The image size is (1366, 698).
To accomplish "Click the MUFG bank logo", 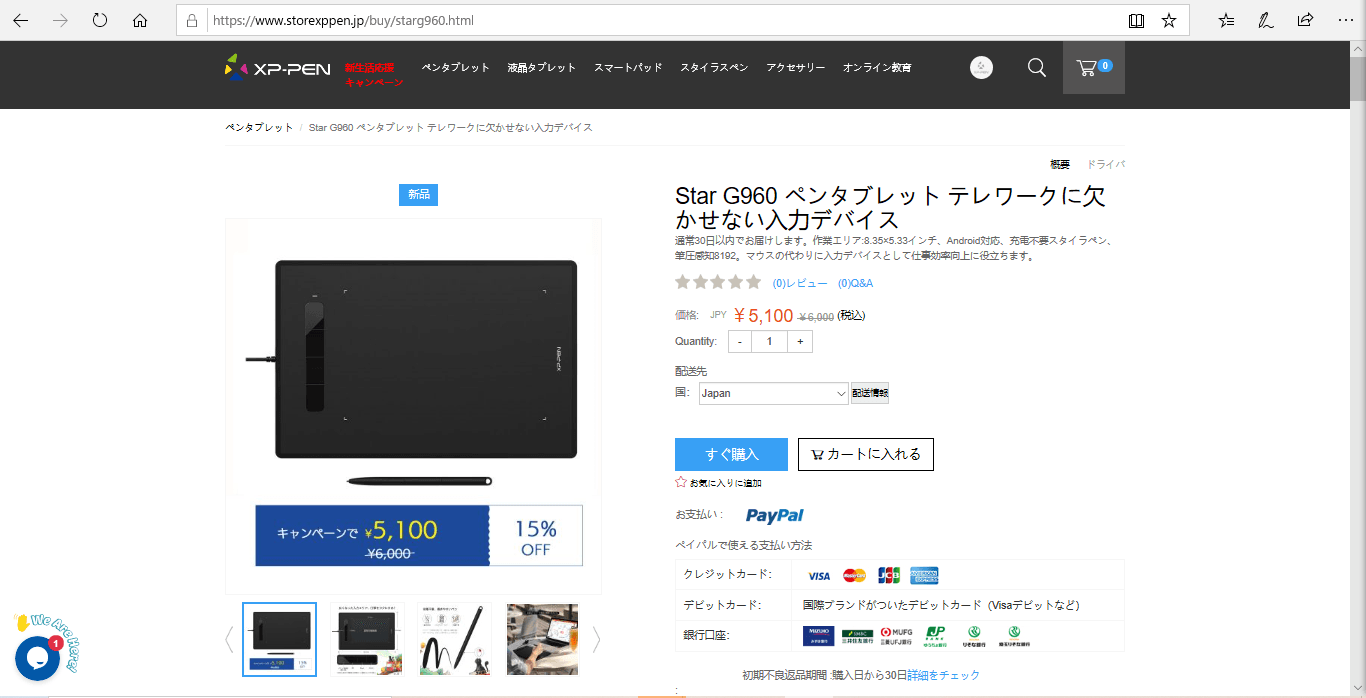I will pyautogui.click(x=895, y=636).
